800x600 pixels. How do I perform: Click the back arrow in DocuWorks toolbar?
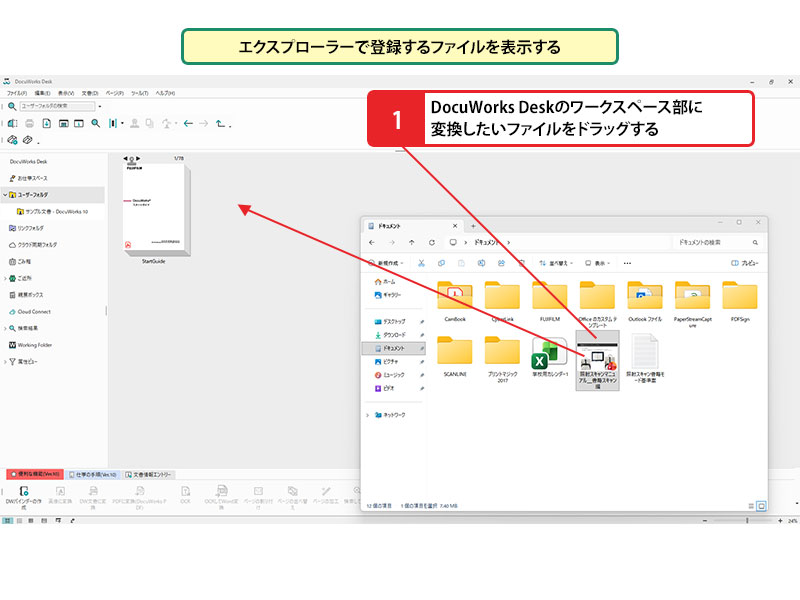coord(188,123)
